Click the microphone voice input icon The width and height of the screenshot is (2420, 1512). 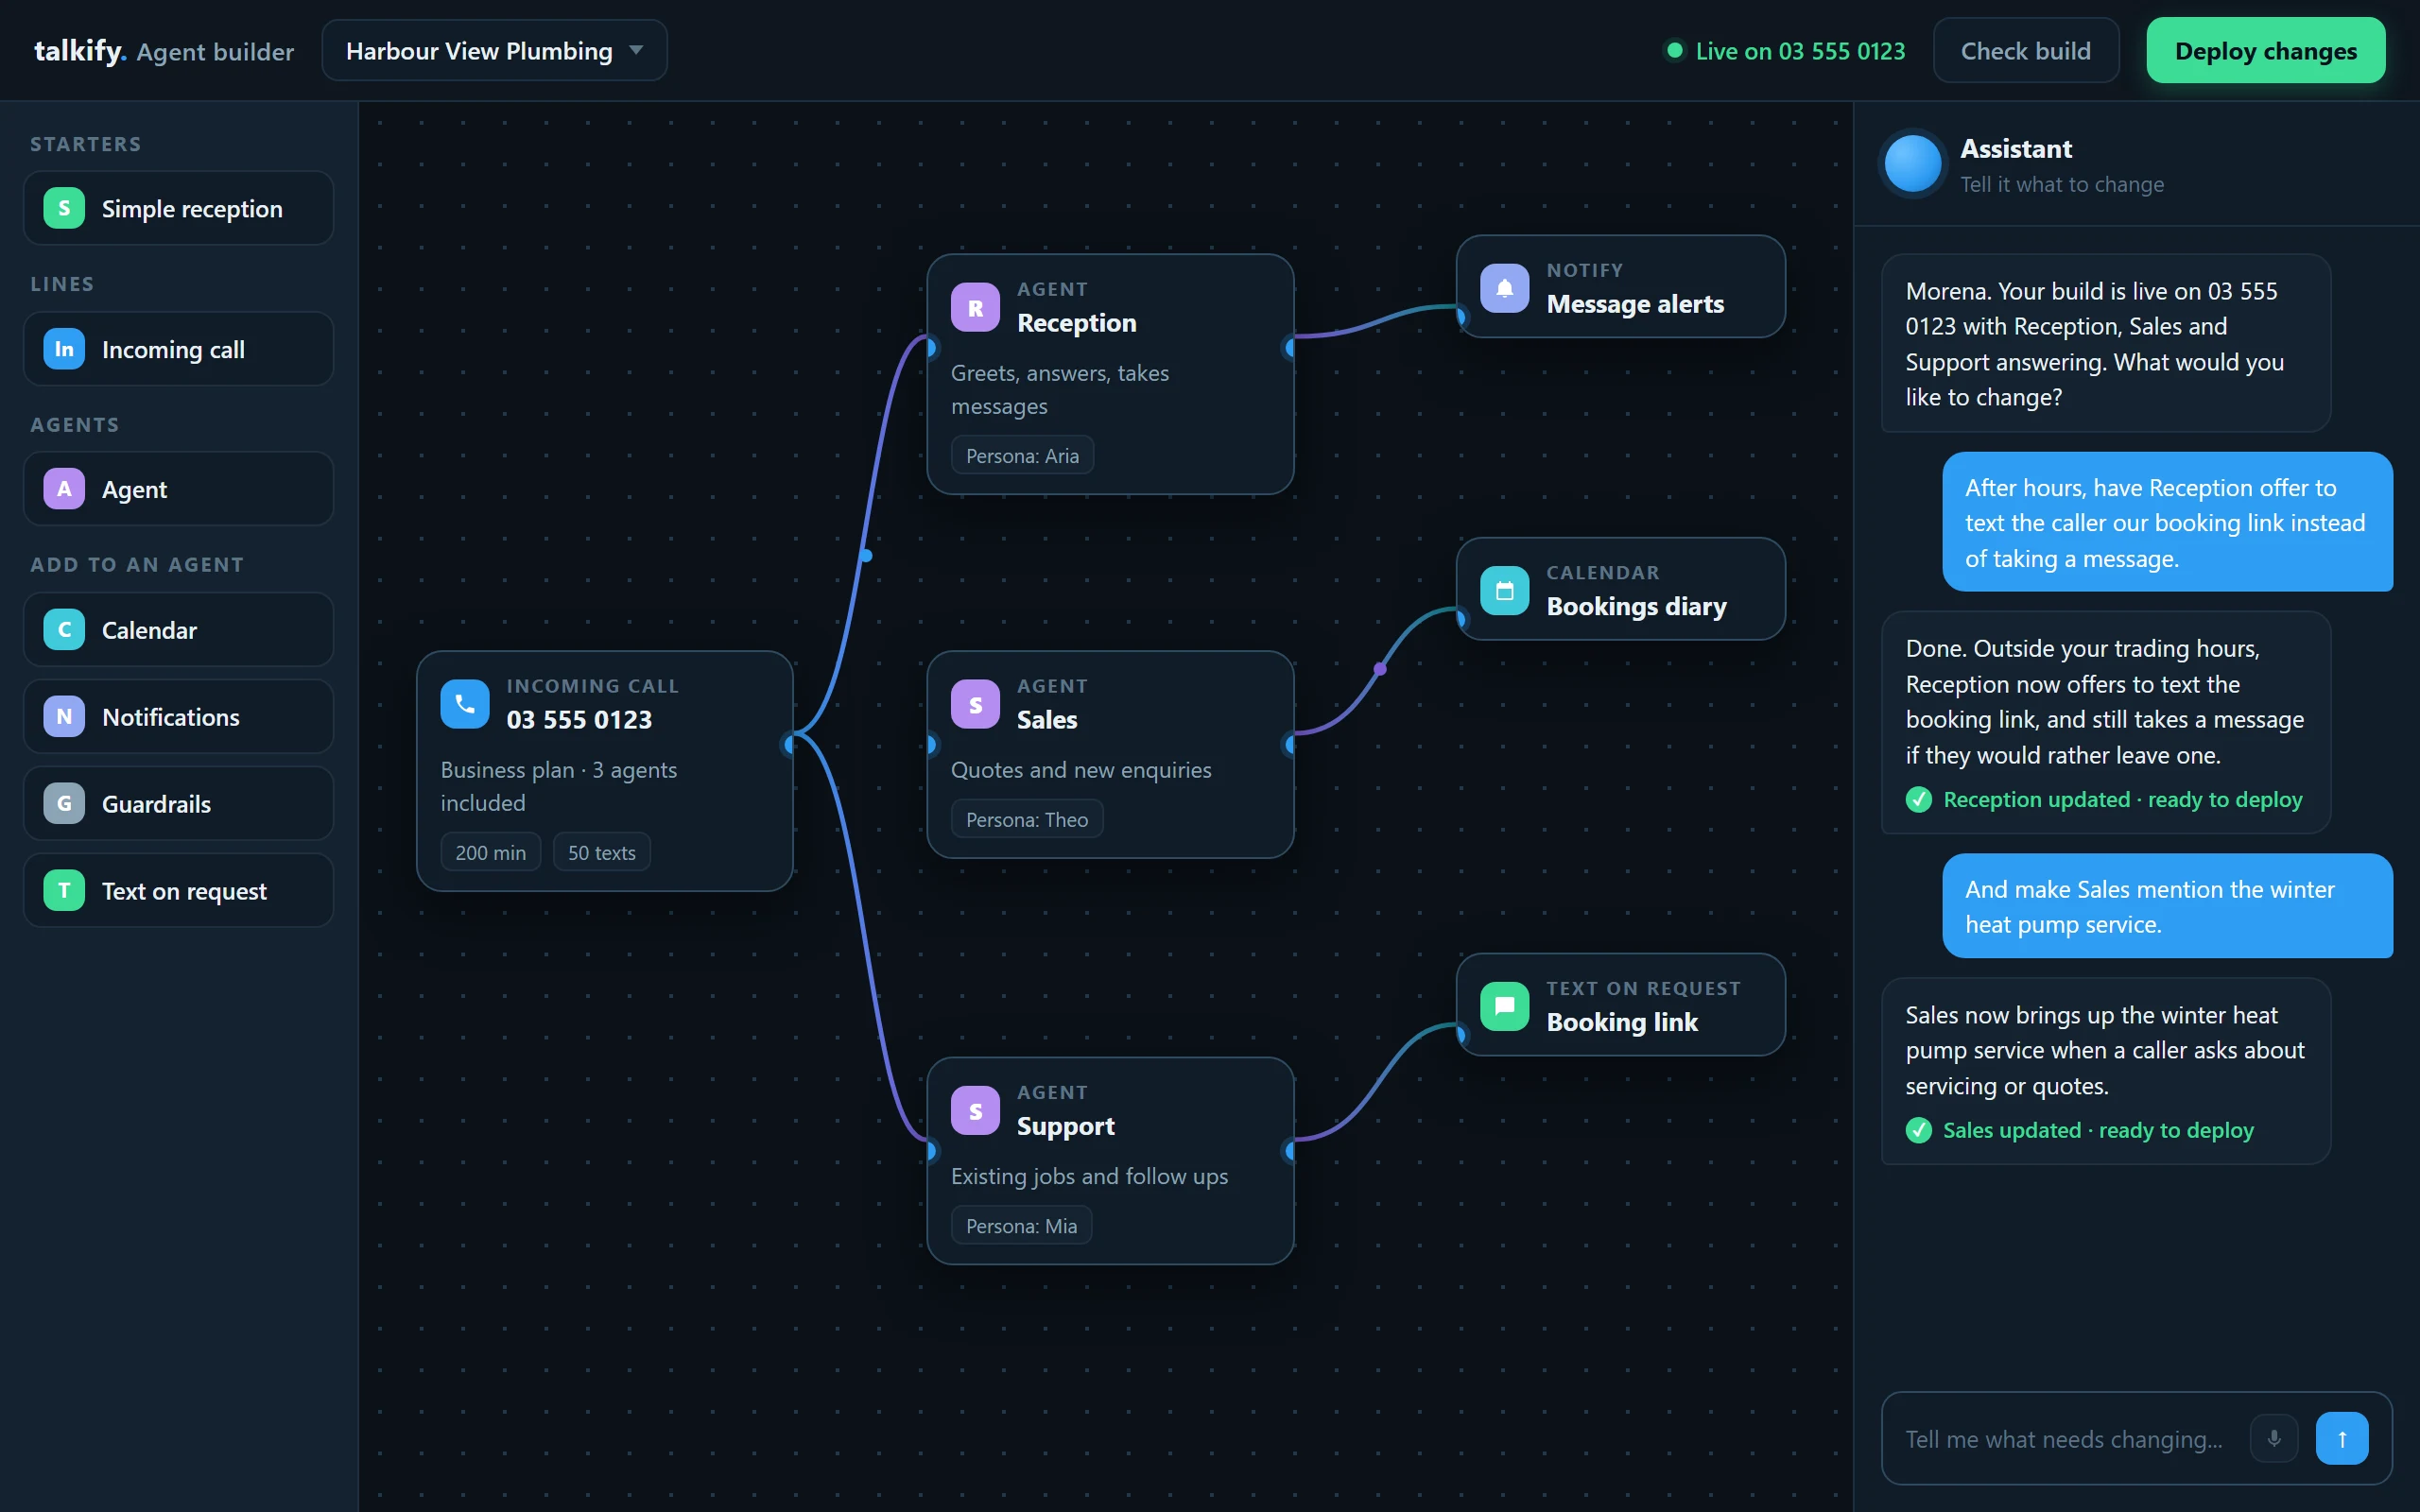pos(2273,1439)
